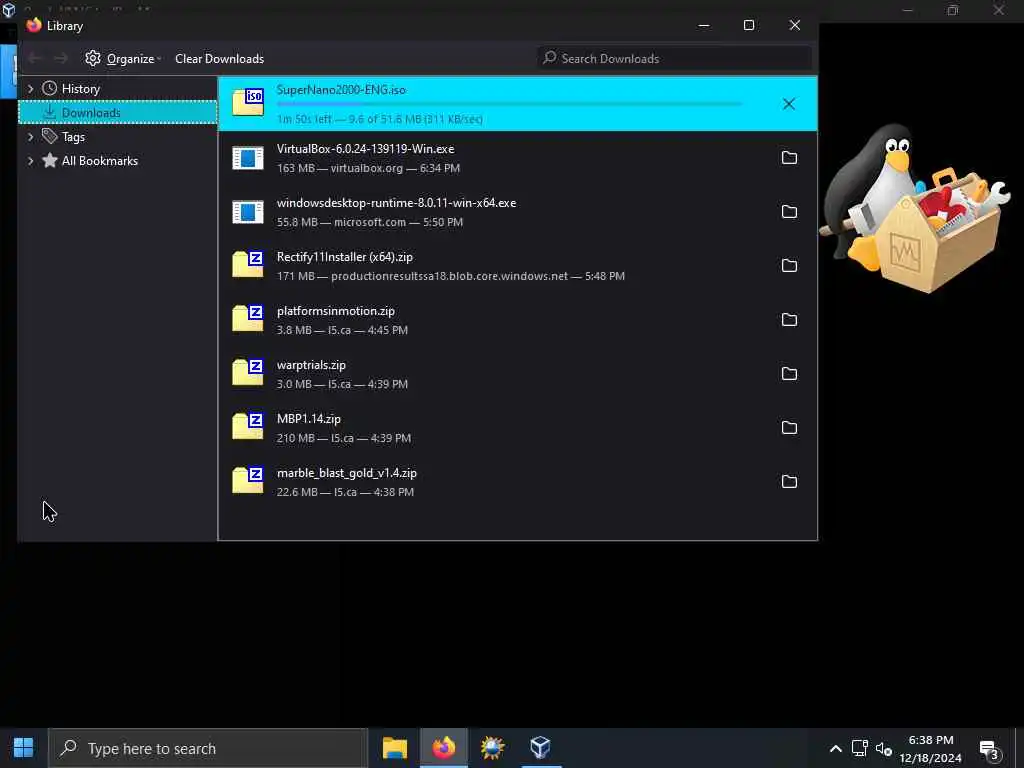The height and width of the screenshot is (768, 1024).
Task: Select the MBP1.14.zip file name
Action: tap(309, 419)
